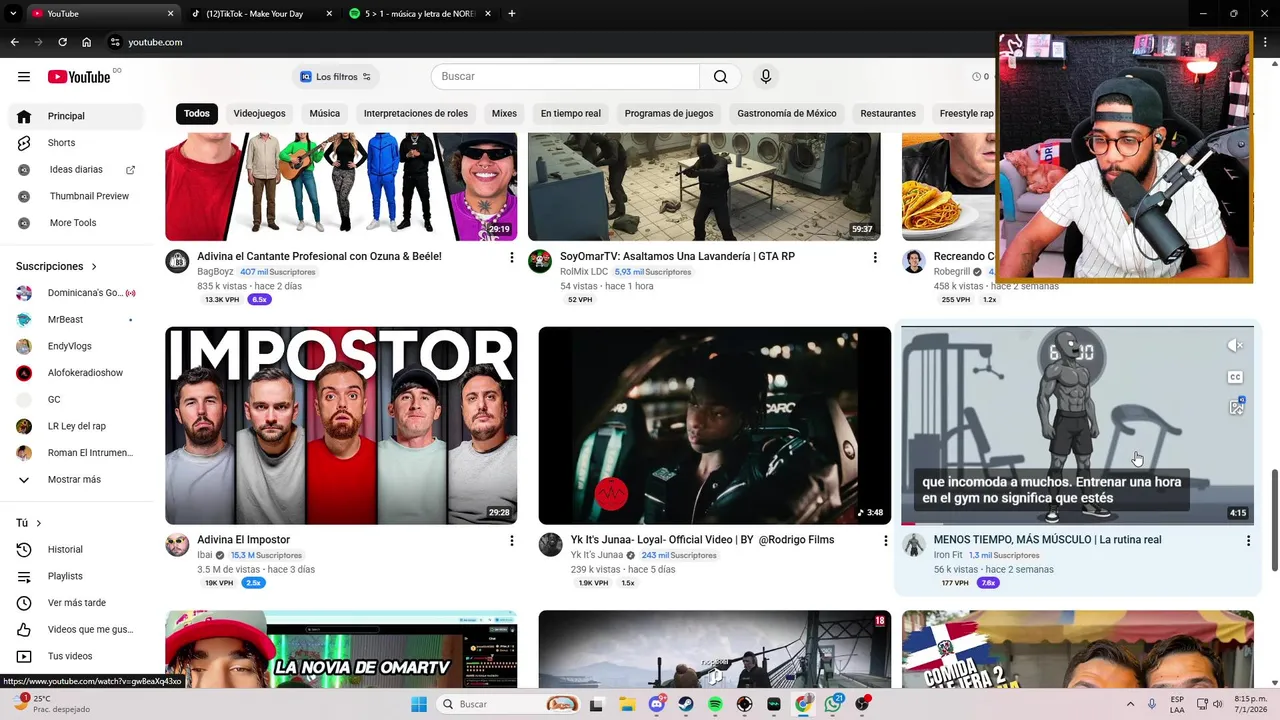Open options for Yk It's Junaa video
Image resolution: width=1280 pixels, height=720 pixels.
(885, 541)
